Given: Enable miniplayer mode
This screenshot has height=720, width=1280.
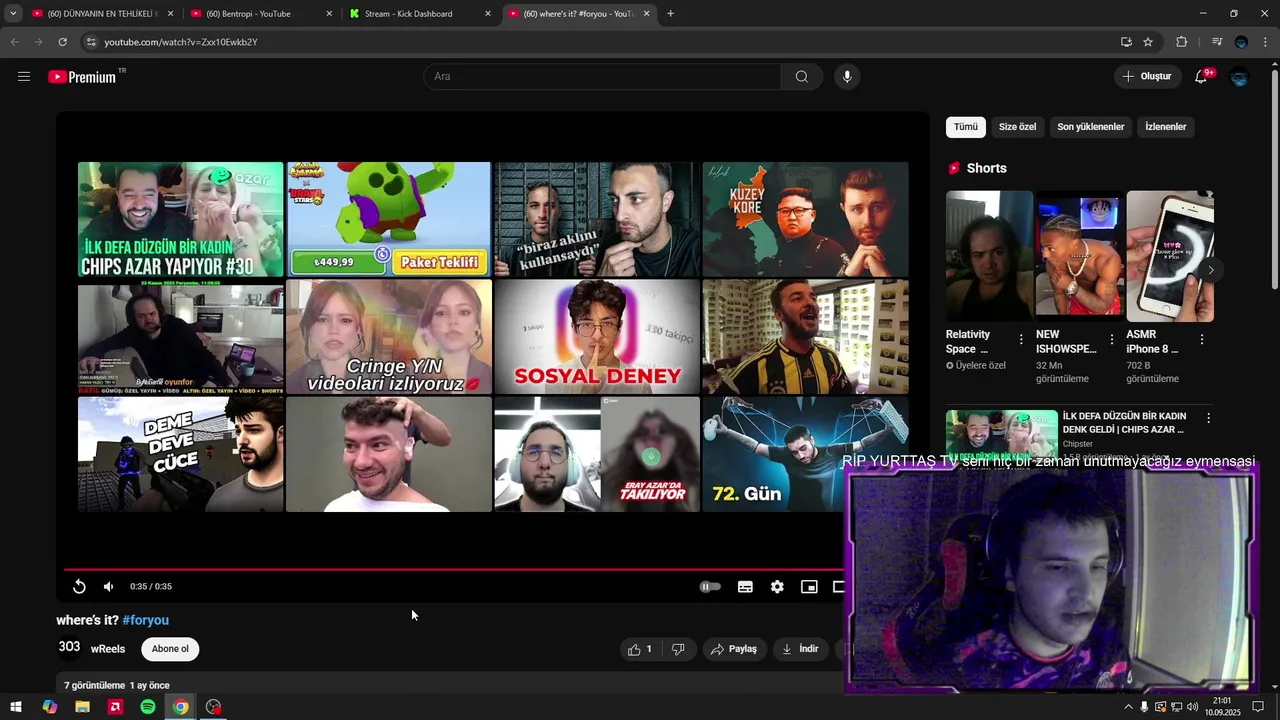Looking at the screenshot, I should pos(809,587).
